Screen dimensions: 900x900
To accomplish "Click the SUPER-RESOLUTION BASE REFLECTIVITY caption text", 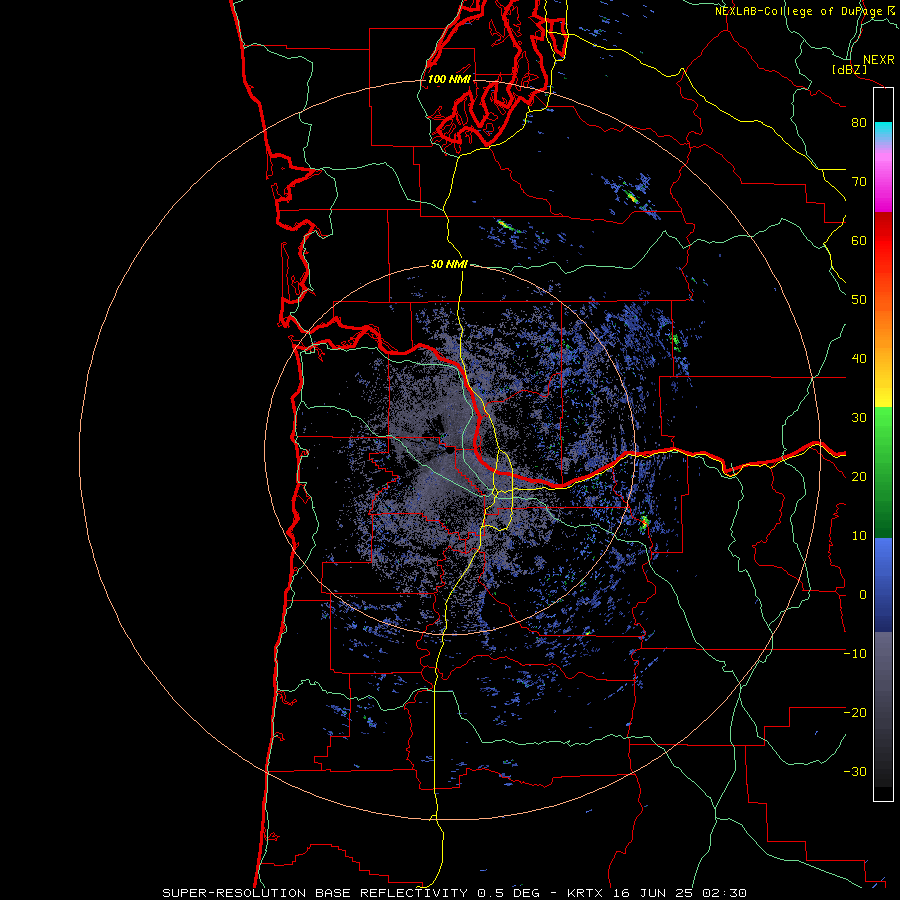I will tap(313, 893).
